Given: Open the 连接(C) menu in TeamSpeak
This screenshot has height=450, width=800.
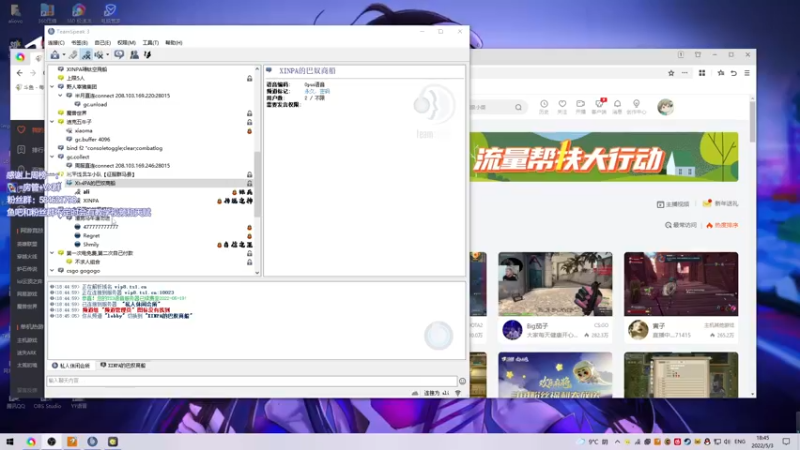Looking at the screenshot, I should pyautogui.click(x=56, y=43).
